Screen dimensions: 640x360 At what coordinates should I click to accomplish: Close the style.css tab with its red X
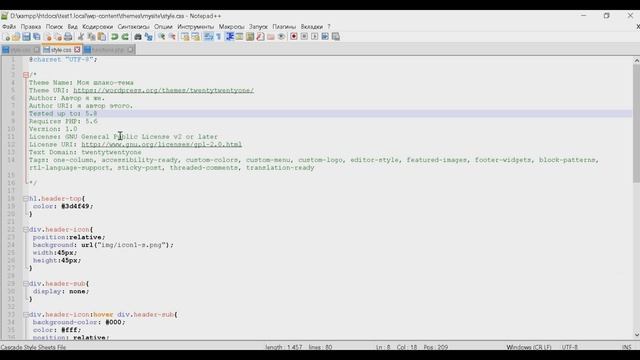click(77, 50)
